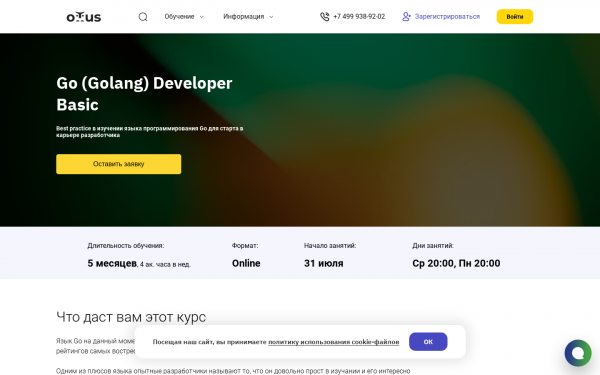The width and height of the screenshot is (600, 375).
Task: Select the Дни занятий label
Action: coord(433,246)
